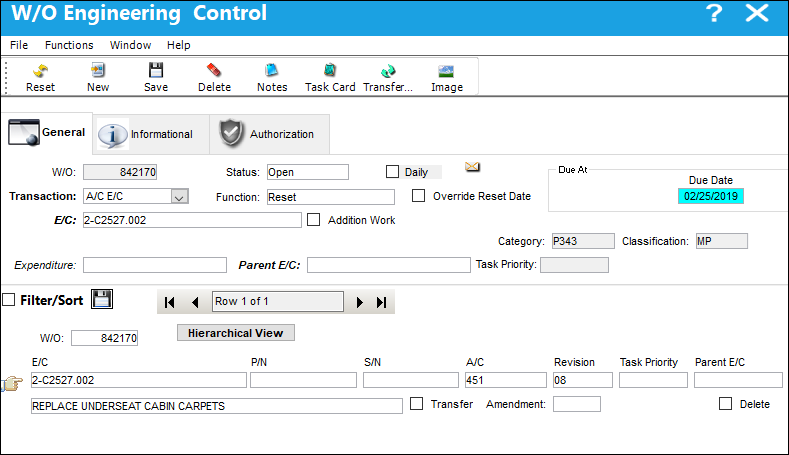Close the W/O Engineering Control window
Viewport: 789px width, 455px height.
click(757, 13)
